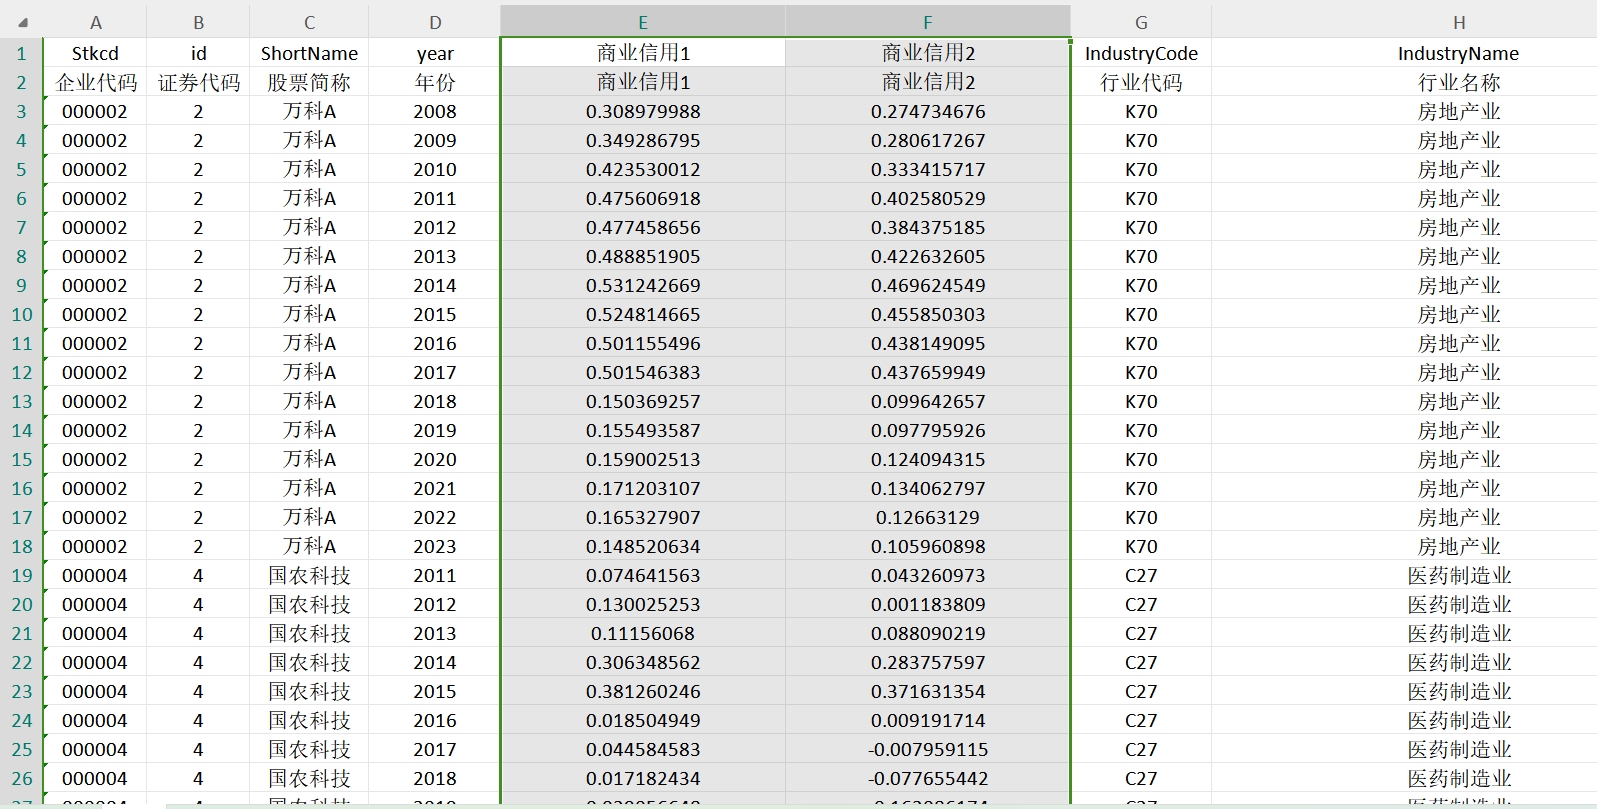The height and width of the screenshot is (809, 1597).
Task: Click value 0.381260246
Action: 643,691
